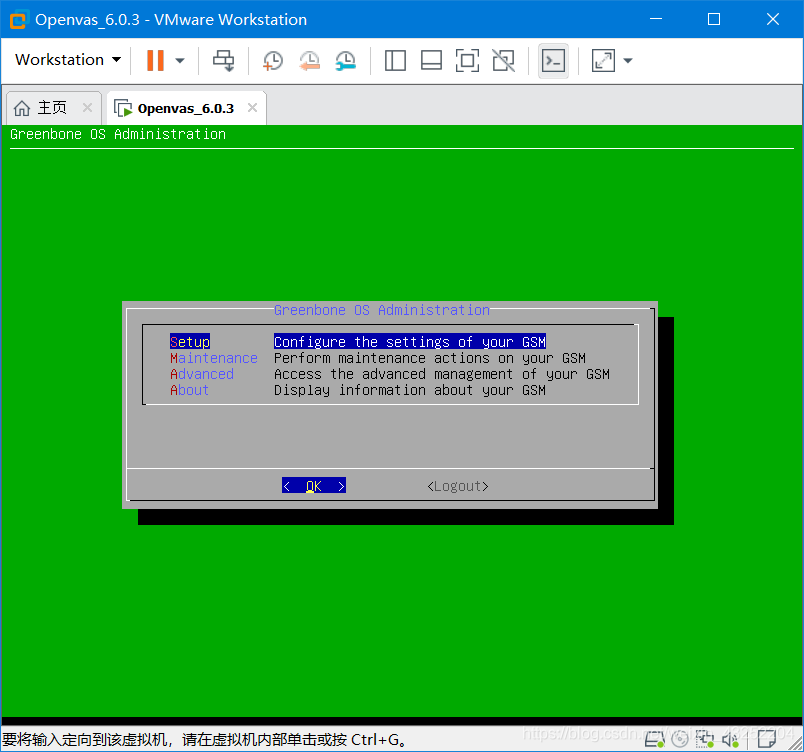Viewport: 804px width, 752px height.
Task: Open the Workstation menu
Action: click(x=68, y=60)
